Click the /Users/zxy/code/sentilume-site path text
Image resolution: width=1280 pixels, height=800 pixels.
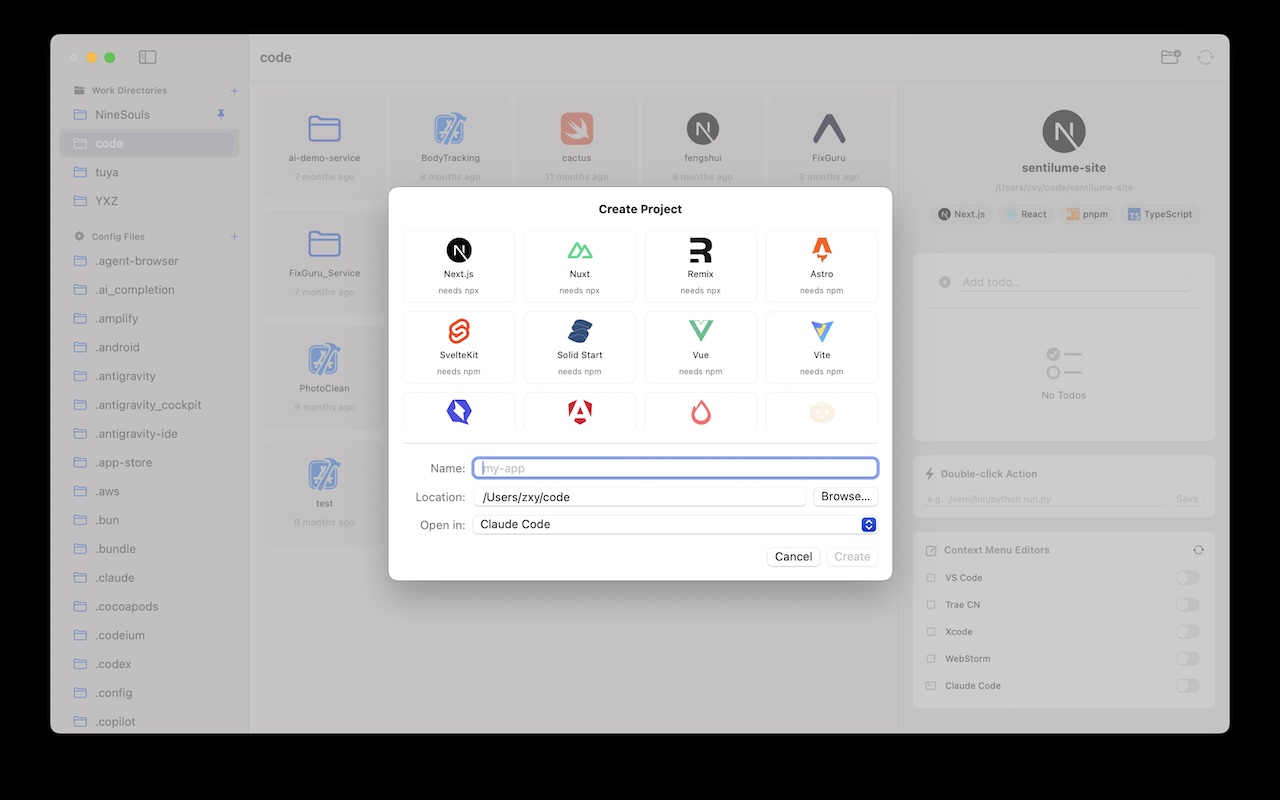coord(1064,188)
